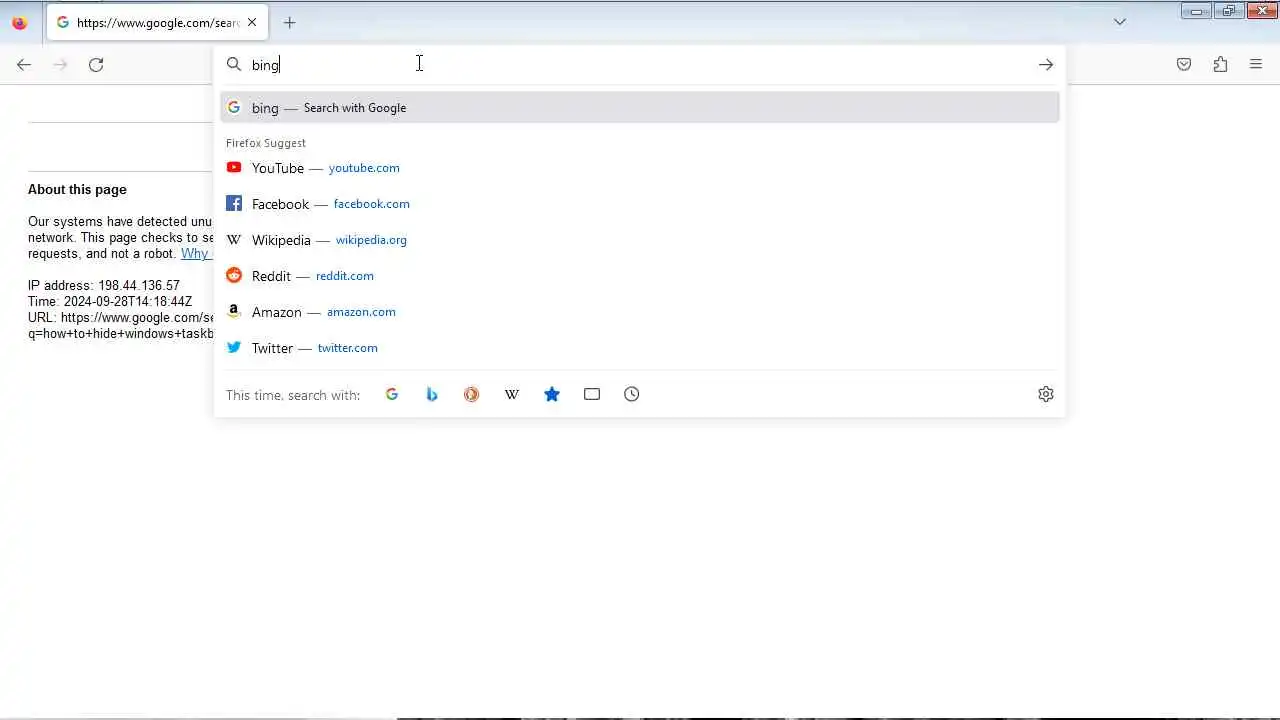This screenshot has width=1280, height=720.
Task: Minimize the Firefox window
Action: (x=1196, y=11)
